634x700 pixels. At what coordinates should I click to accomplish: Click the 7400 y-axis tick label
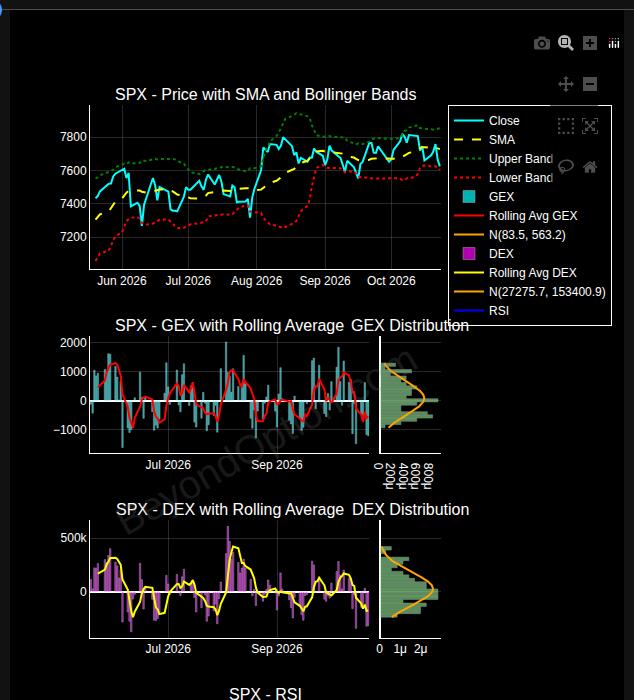click(73, 204)
